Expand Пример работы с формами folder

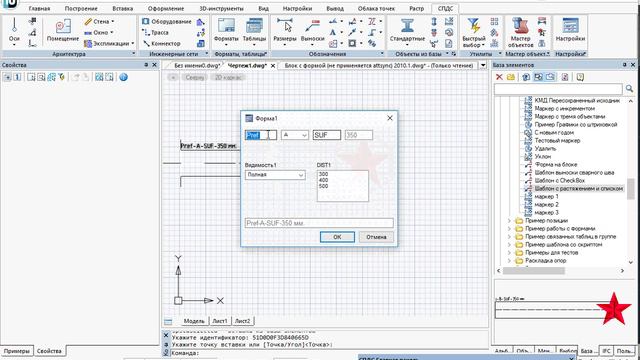509,229
